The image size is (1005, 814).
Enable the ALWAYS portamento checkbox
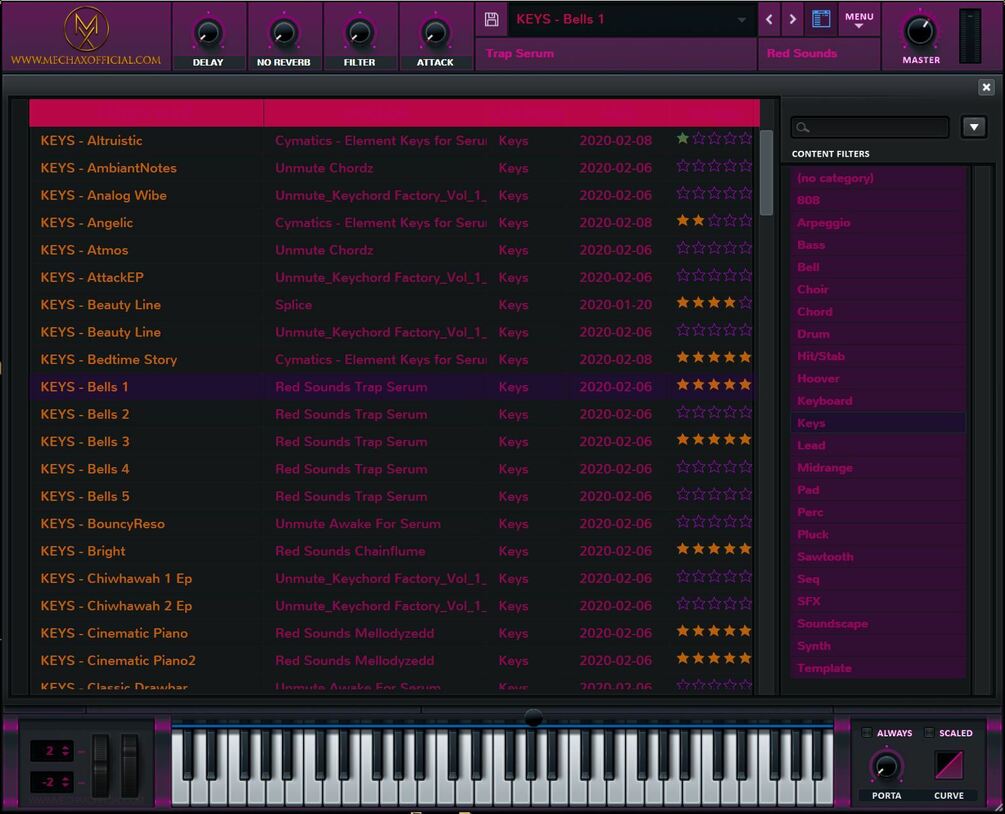click(x=867, y=733)
